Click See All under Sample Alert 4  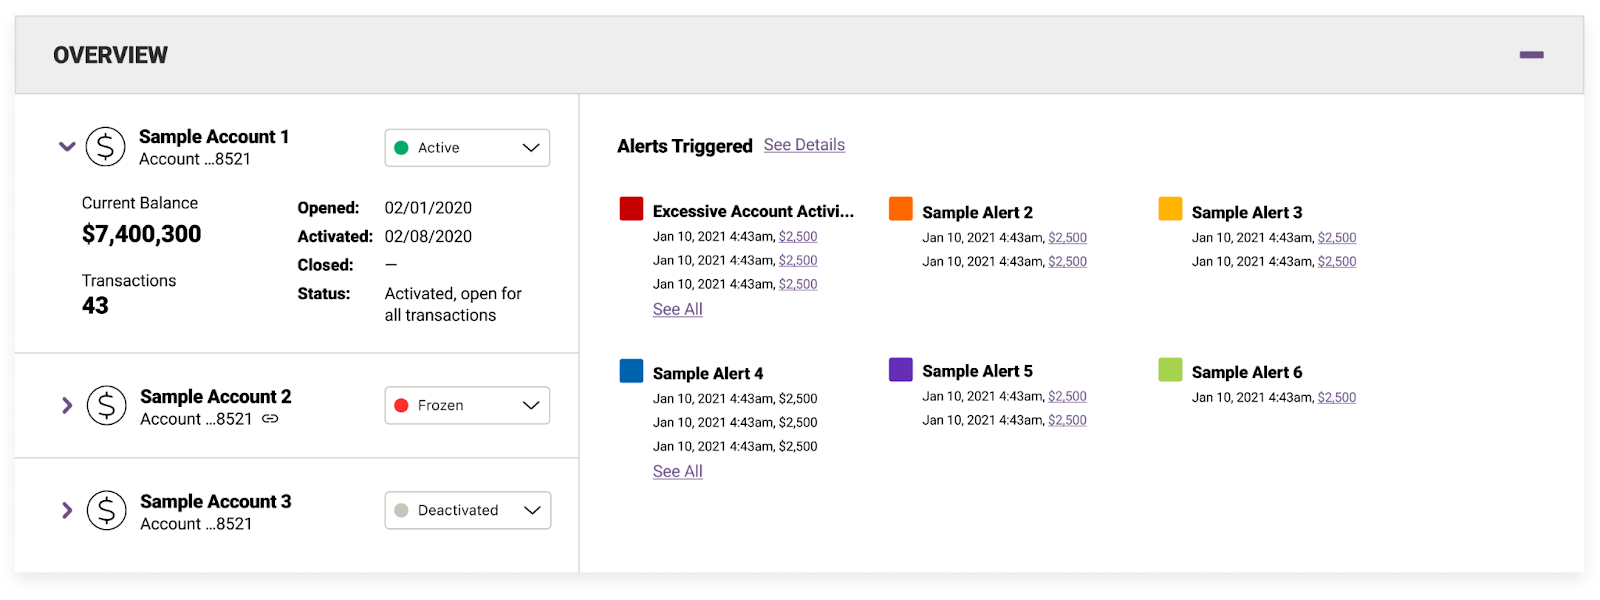point(678,472)
